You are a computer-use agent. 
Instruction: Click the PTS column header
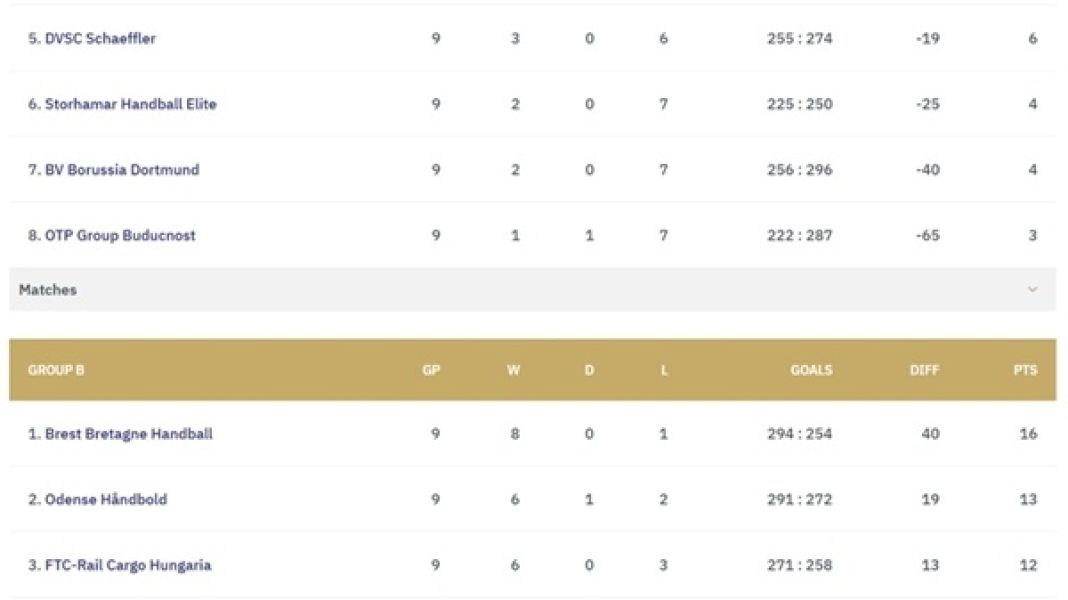(1025, 370)
